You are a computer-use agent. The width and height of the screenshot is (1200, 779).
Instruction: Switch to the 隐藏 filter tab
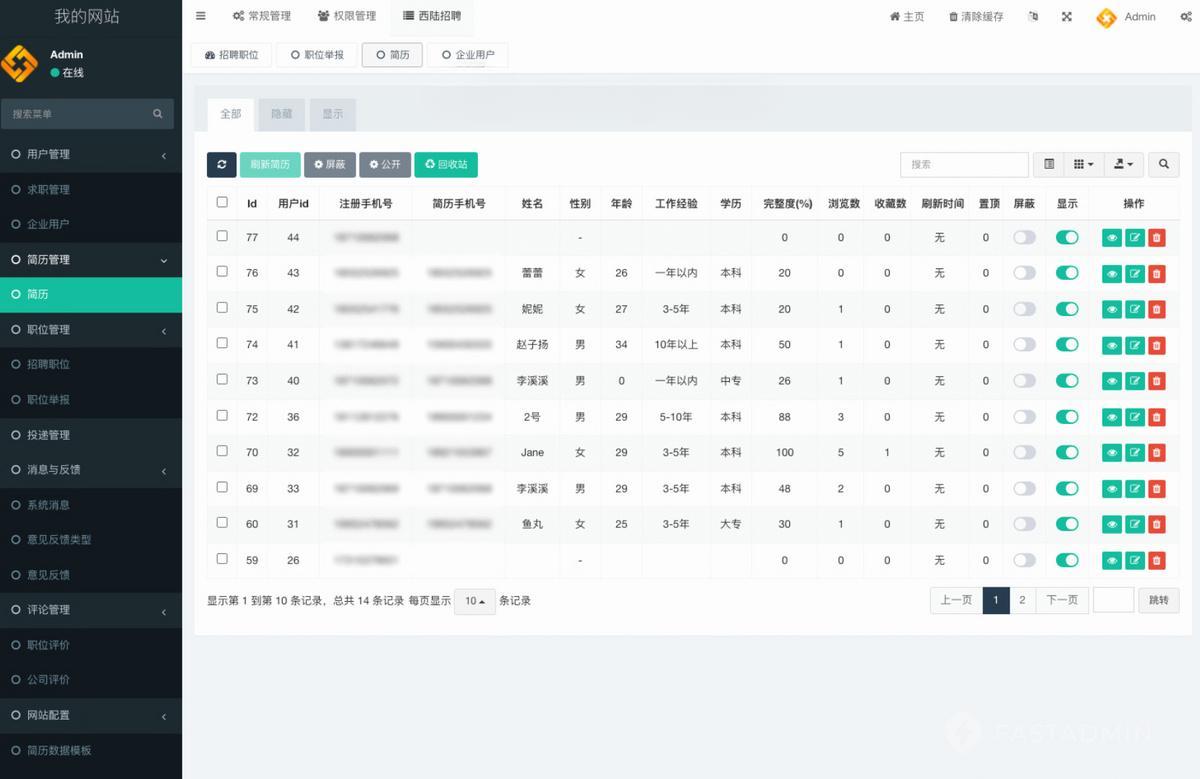282,114
